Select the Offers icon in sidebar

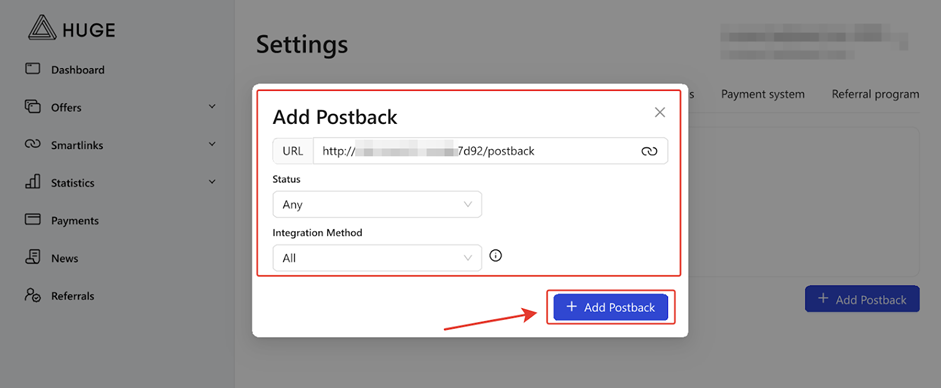coord(32,106)
